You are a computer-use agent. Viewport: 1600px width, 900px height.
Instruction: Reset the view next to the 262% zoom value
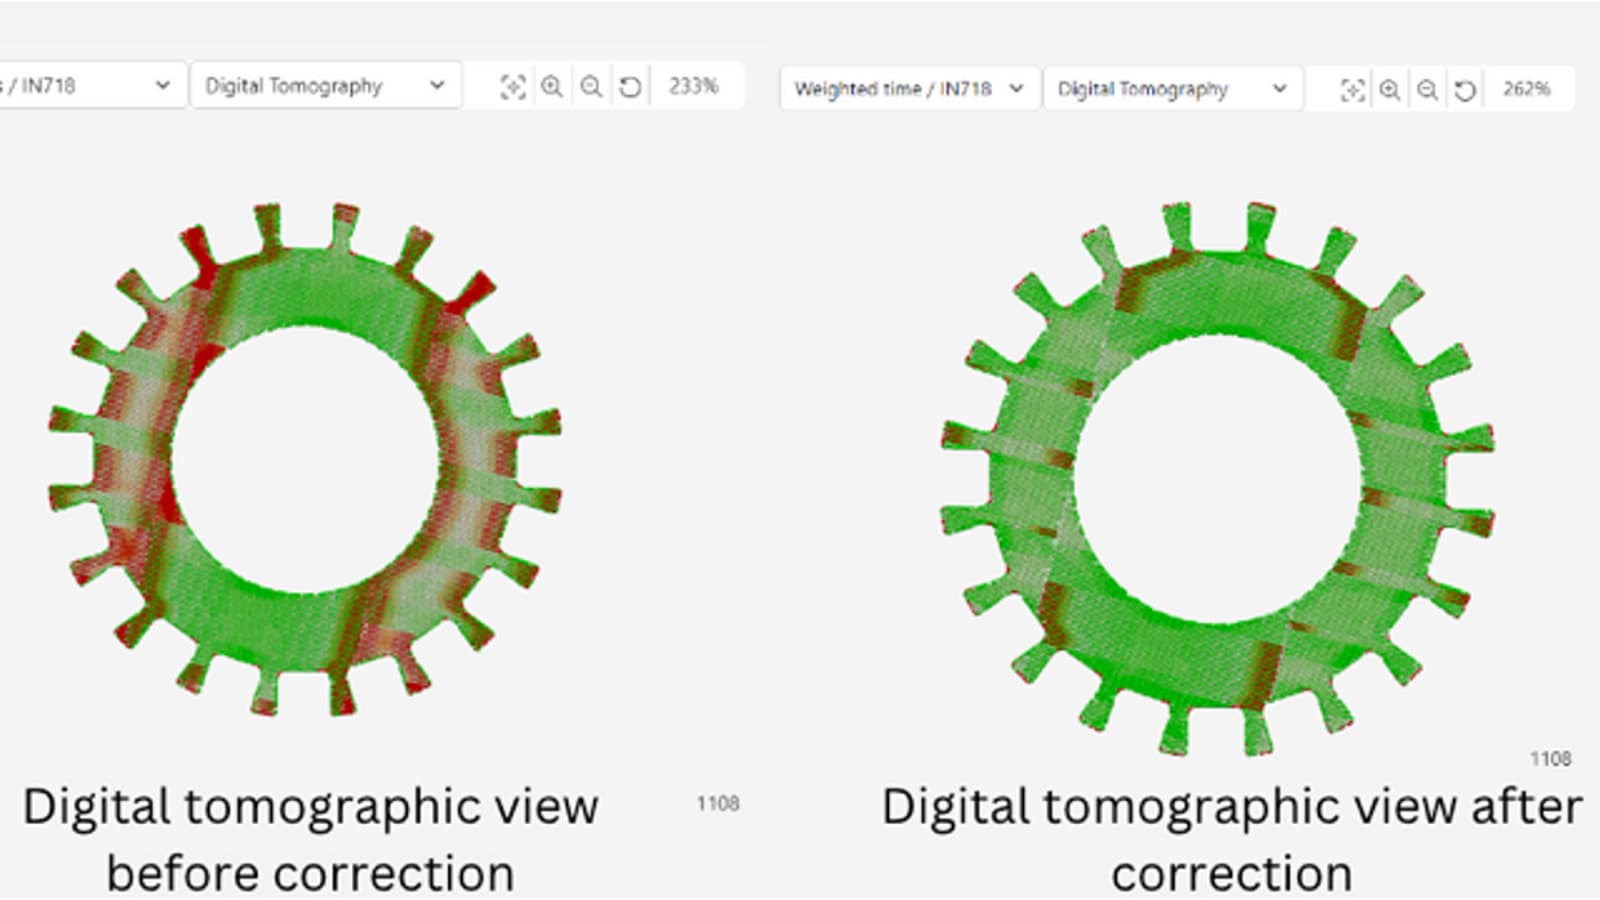pos(1465,90)
